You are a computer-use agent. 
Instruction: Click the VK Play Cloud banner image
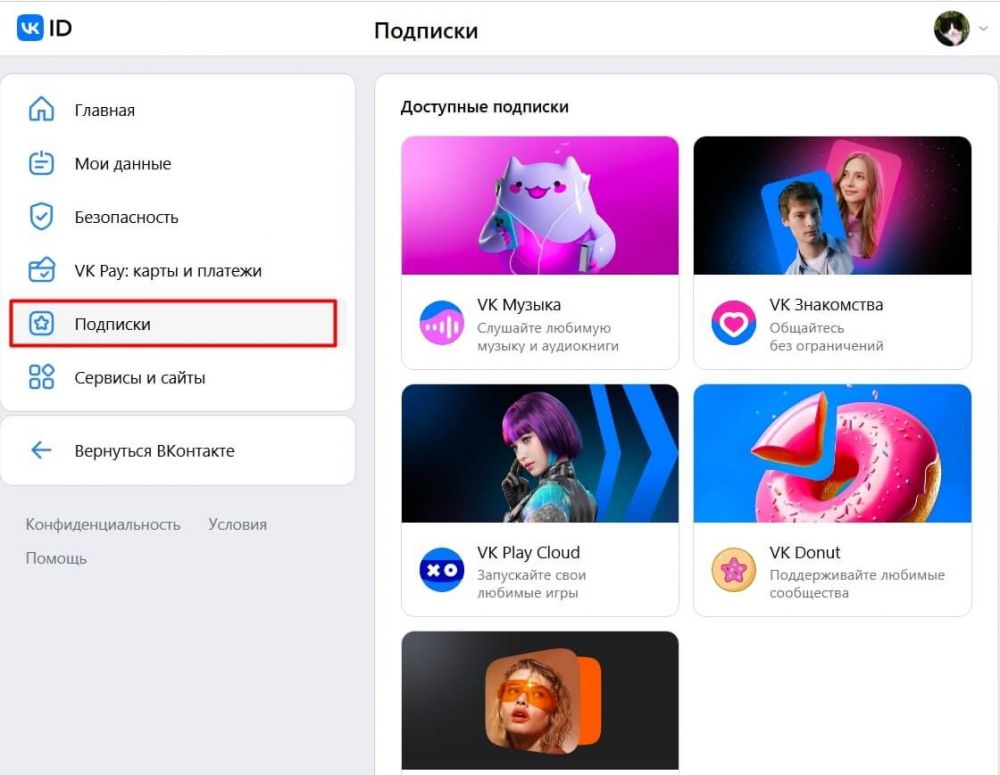tap(540, 453)
